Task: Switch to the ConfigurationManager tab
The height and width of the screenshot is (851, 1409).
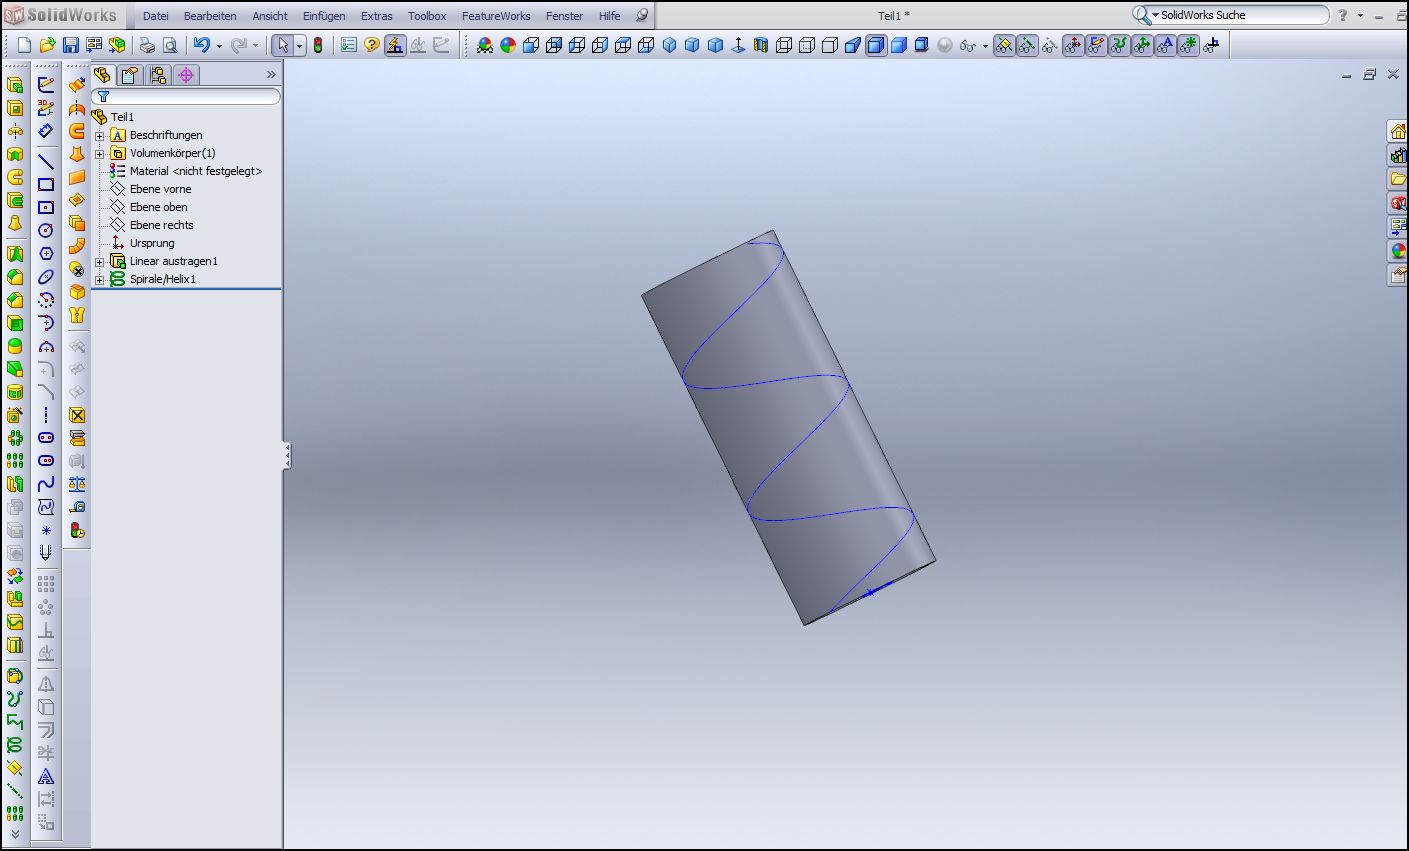Action: pyautogui.click(x=158, y=75)
